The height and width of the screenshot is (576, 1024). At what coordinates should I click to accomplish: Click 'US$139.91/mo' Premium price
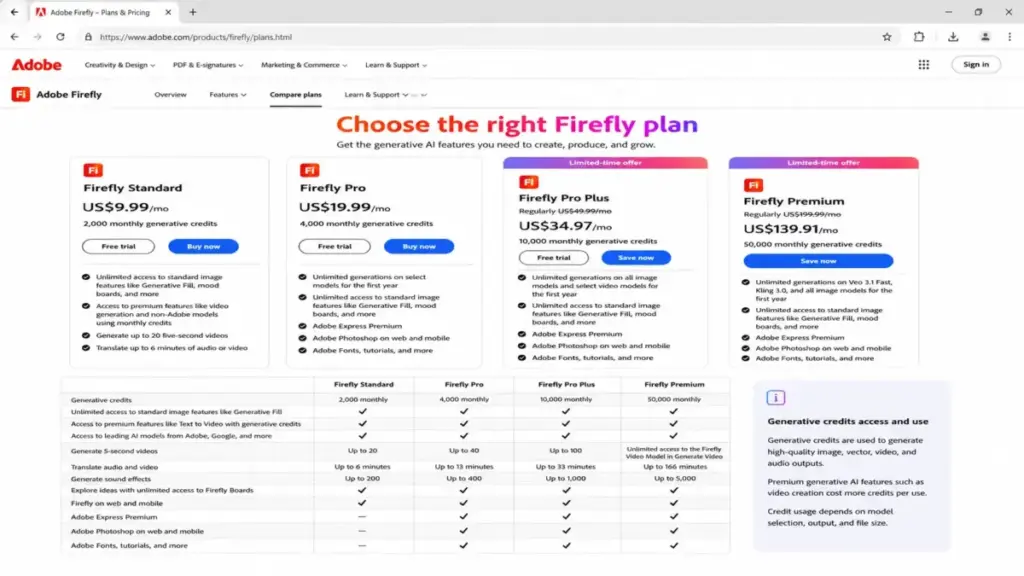(x=791, y=229)
